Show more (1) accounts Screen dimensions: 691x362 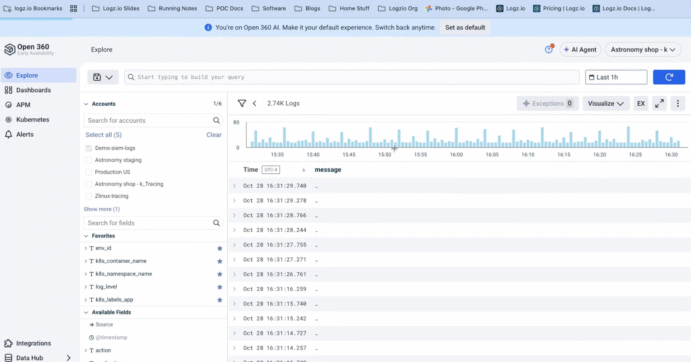(102, 209)
